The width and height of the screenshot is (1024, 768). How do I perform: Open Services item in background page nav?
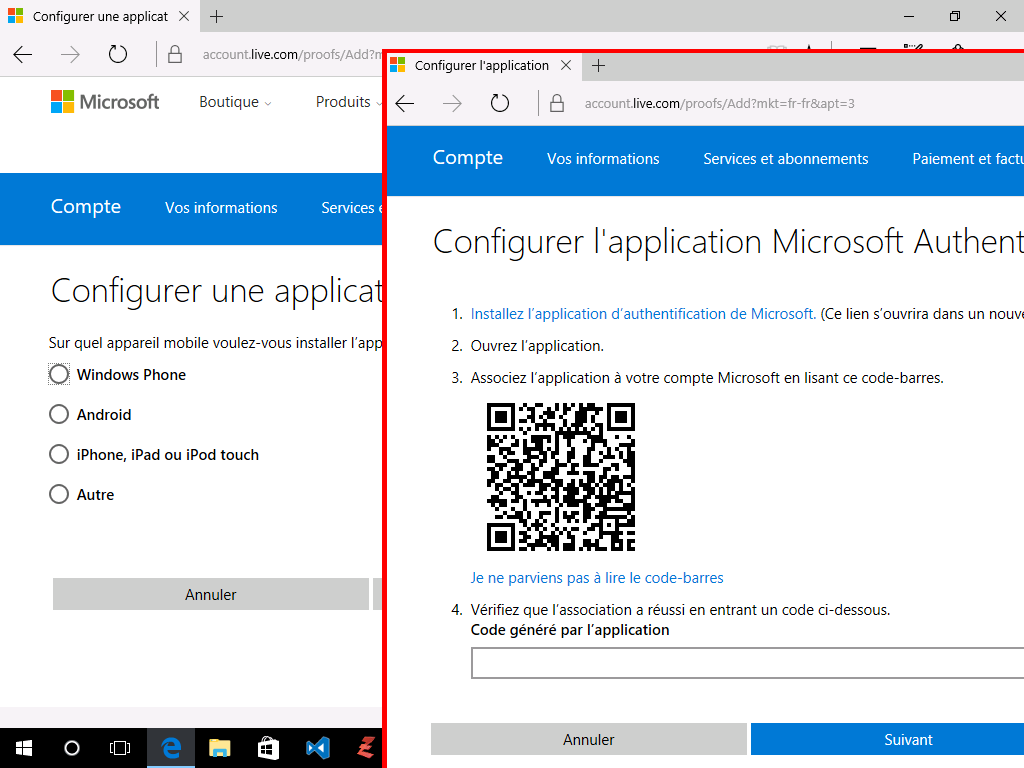351,208
